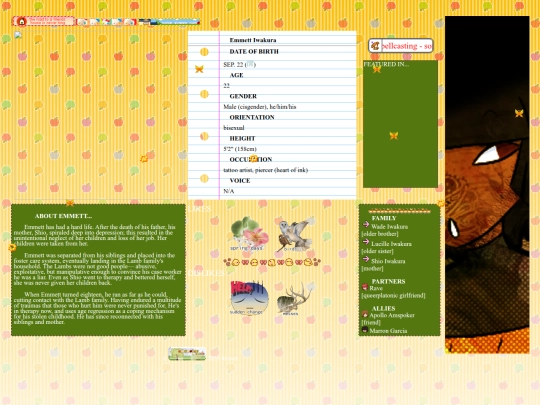Click the "DISLIKES" section heading

click(x=206, y=273)
